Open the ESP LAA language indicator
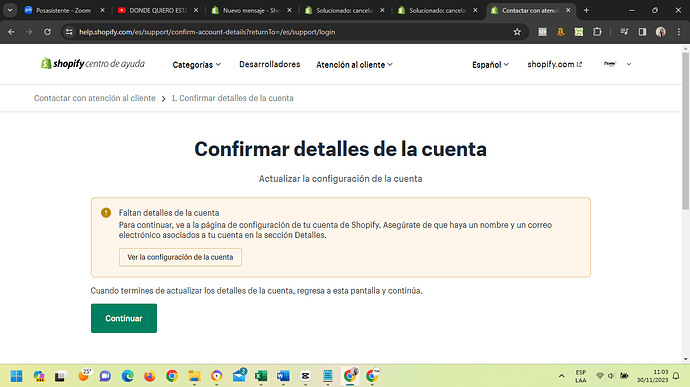690x387 pixels. point(581,376)
